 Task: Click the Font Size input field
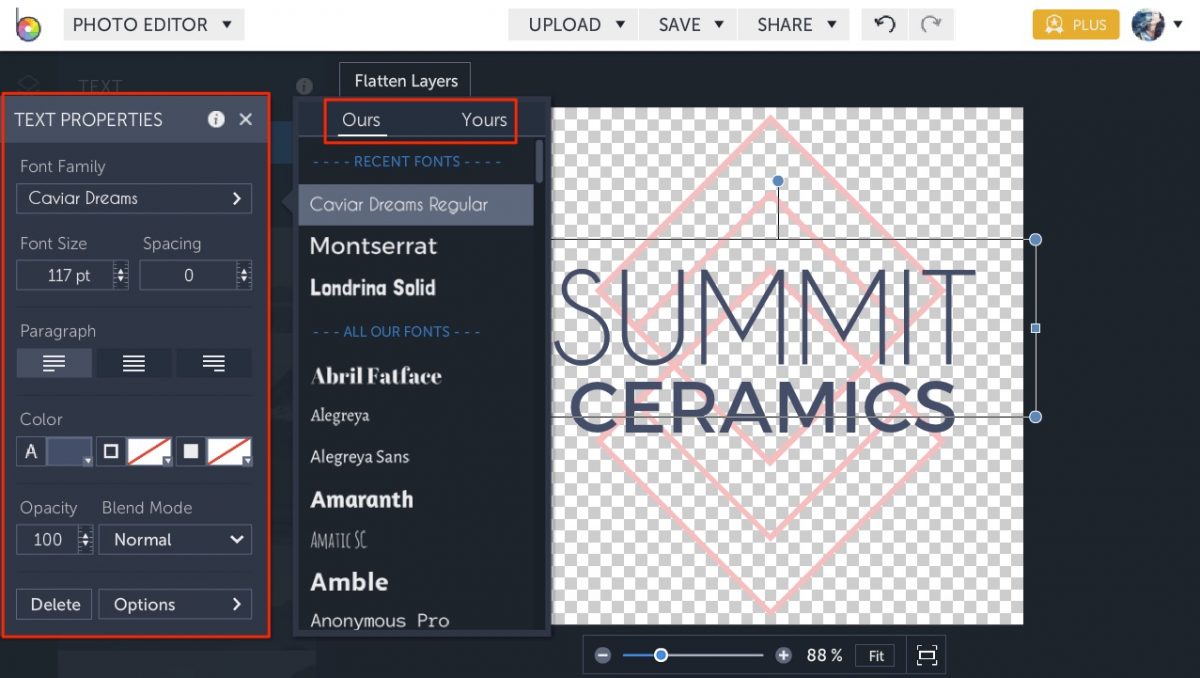point(65,275)
